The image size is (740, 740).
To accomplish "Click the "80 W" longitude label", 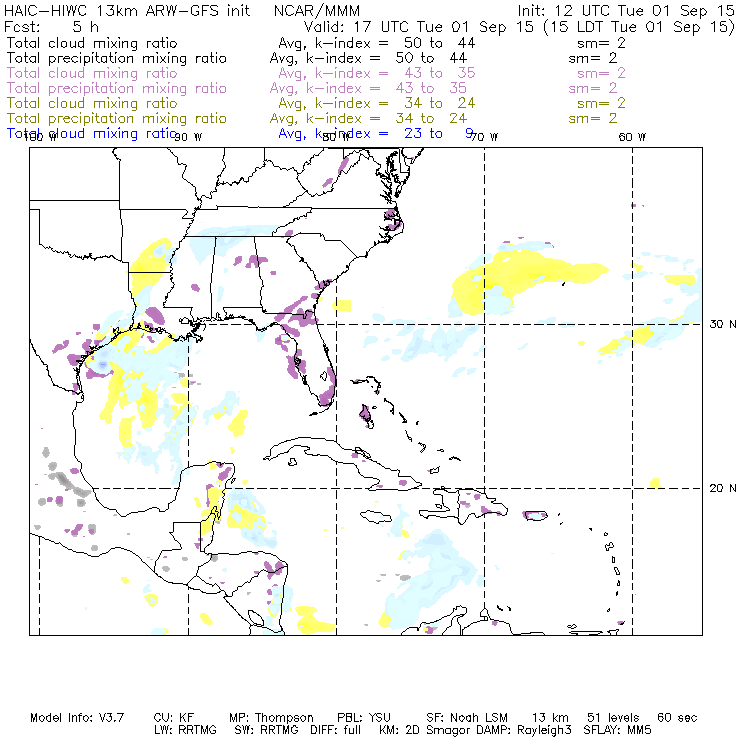I will point(336,137).
